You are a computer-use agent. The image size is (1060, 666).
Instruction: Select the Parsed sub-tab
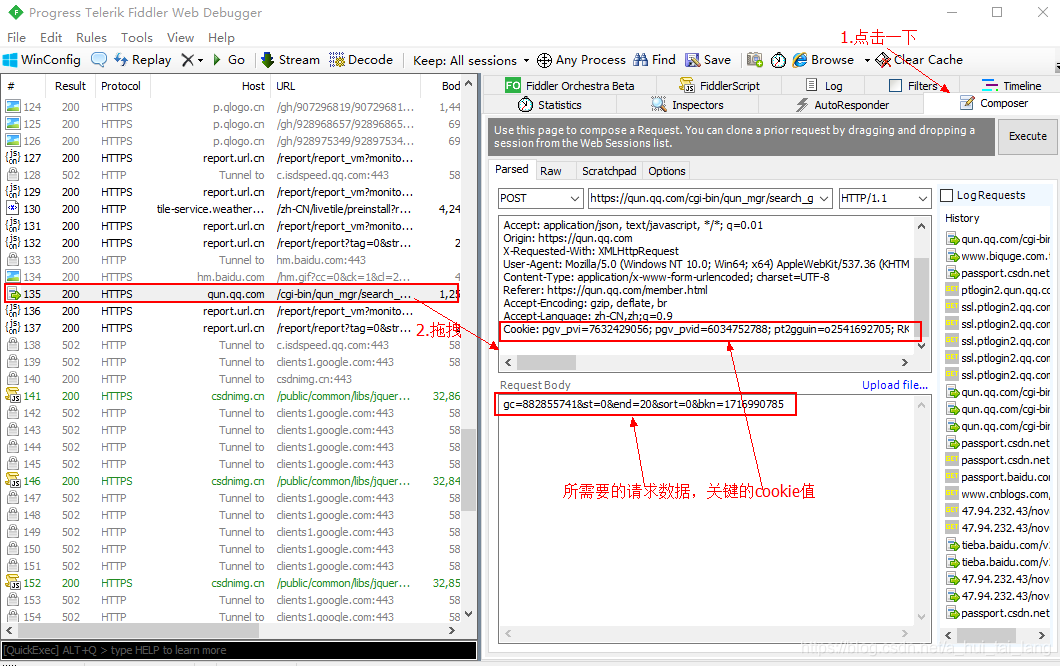coord(512,170)
